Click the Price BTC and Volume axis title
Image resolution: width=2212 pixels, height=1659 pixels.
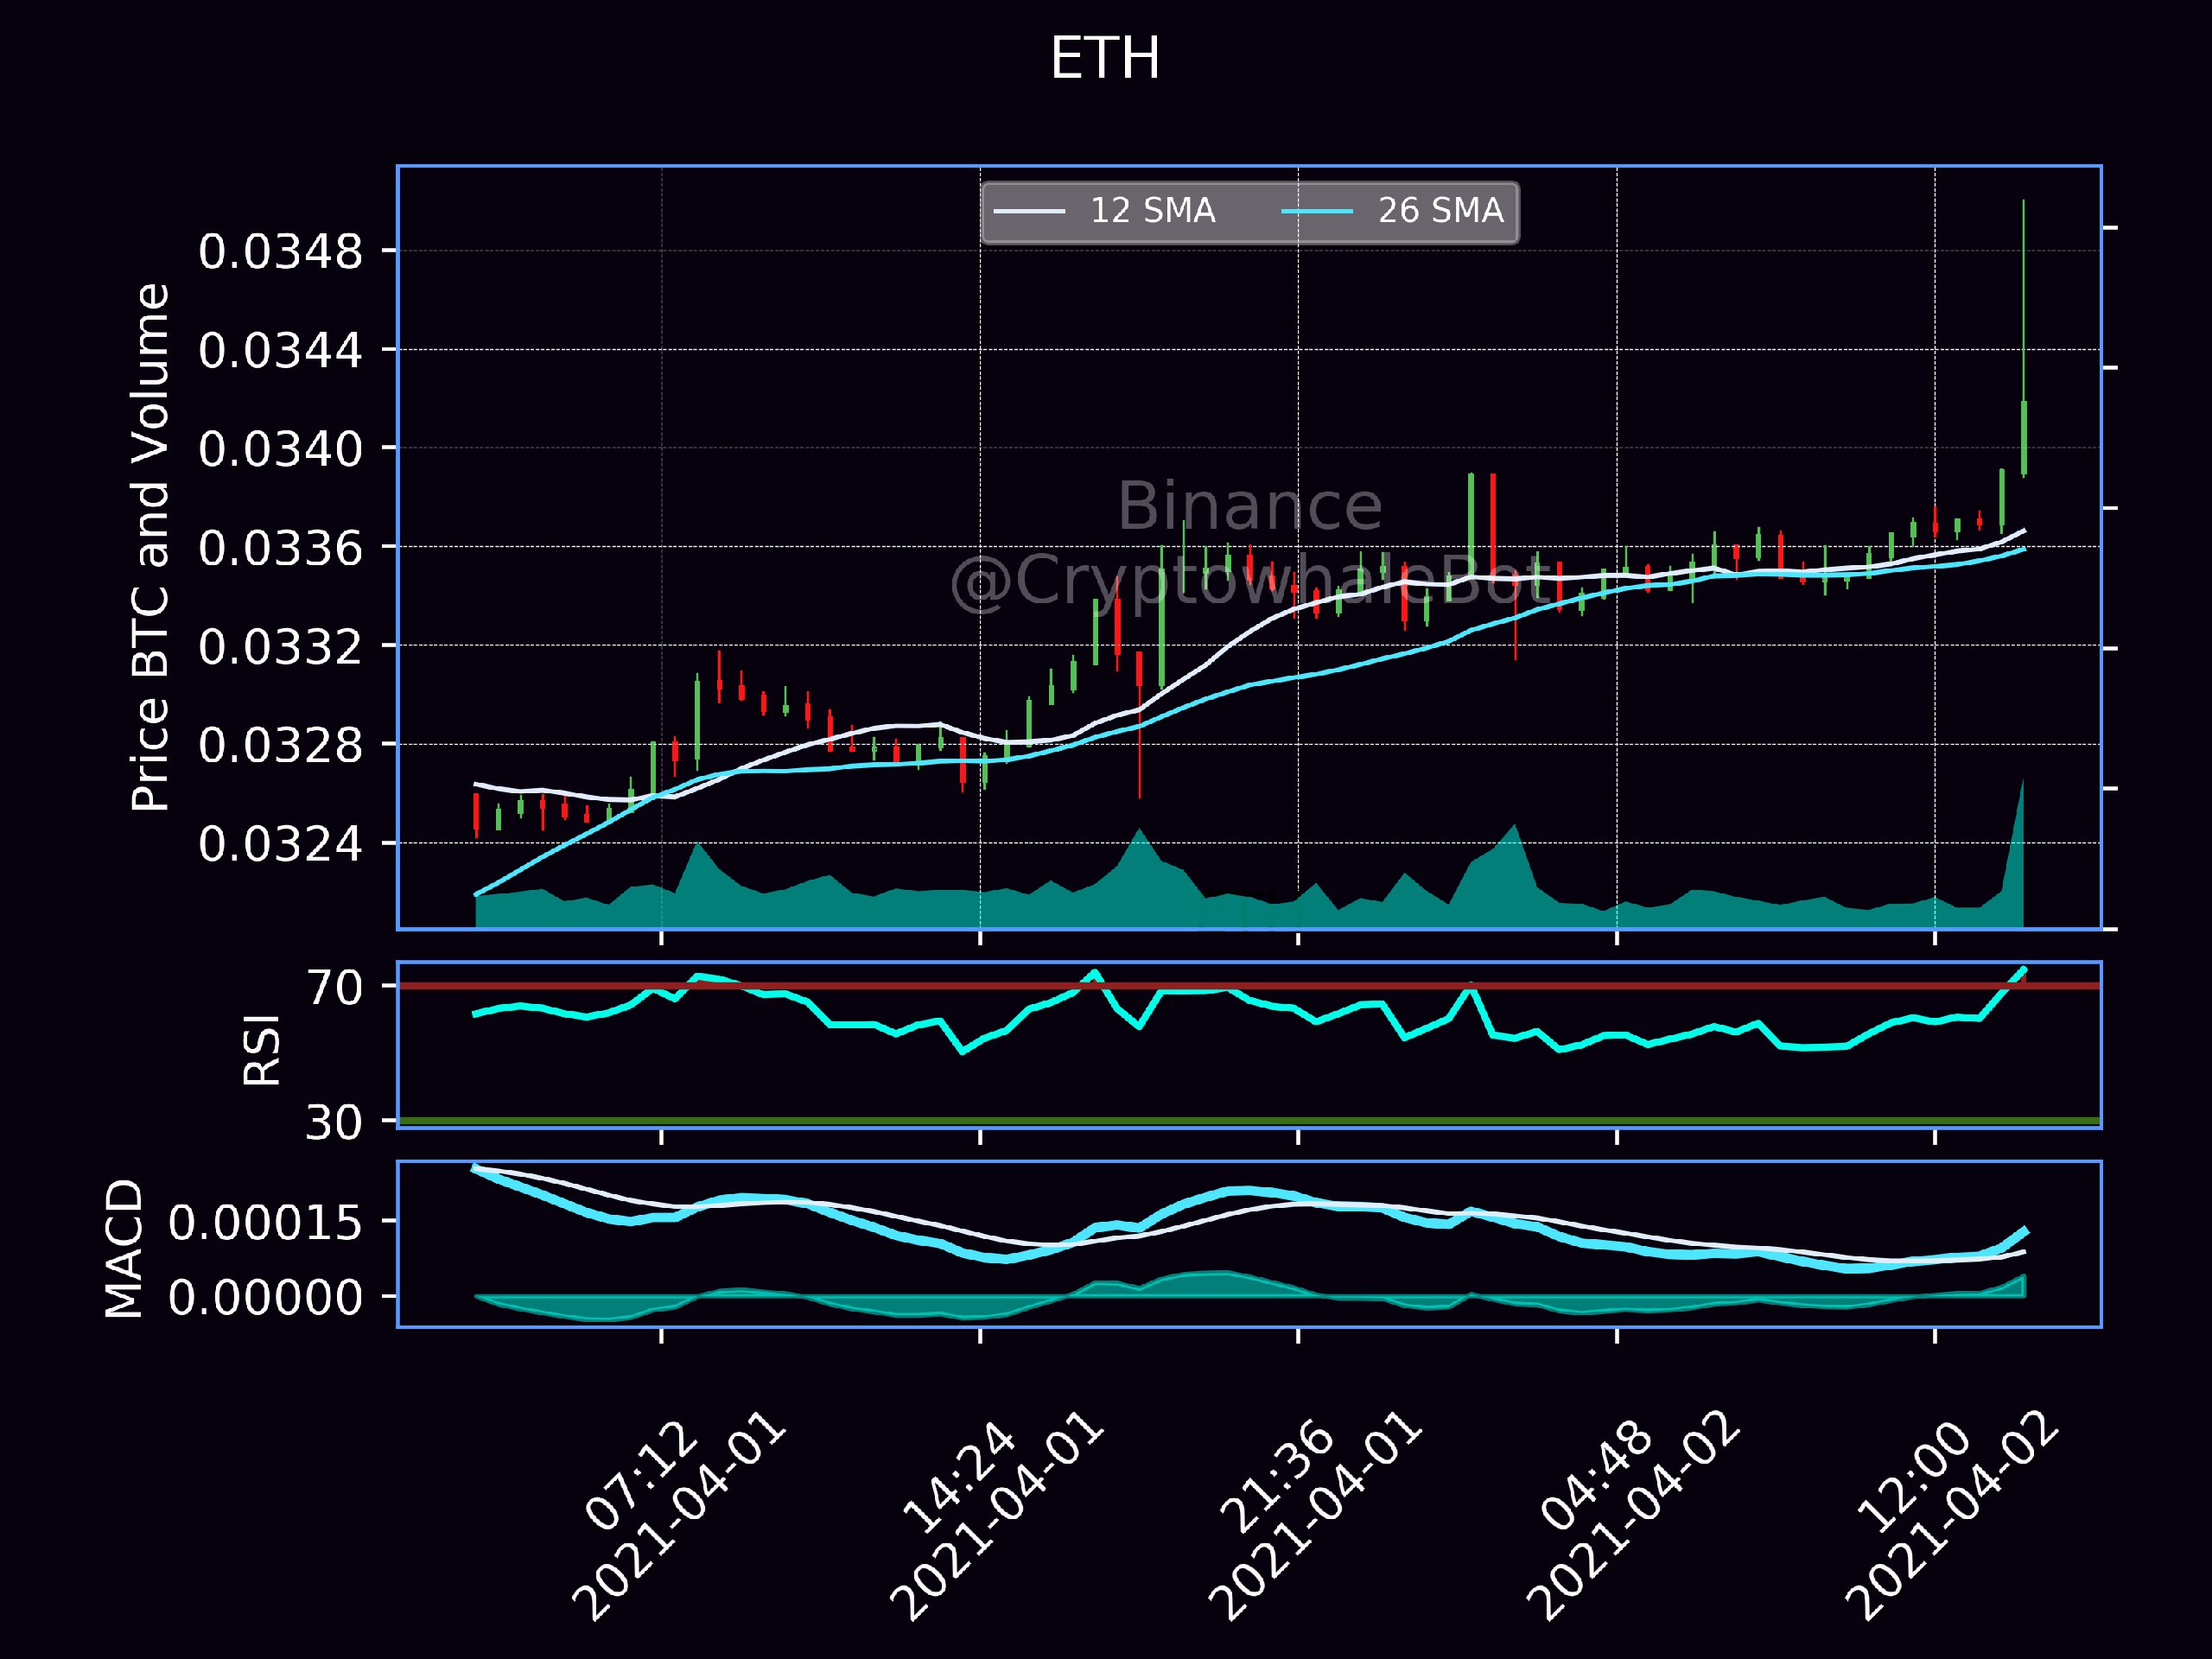(151, 547)
